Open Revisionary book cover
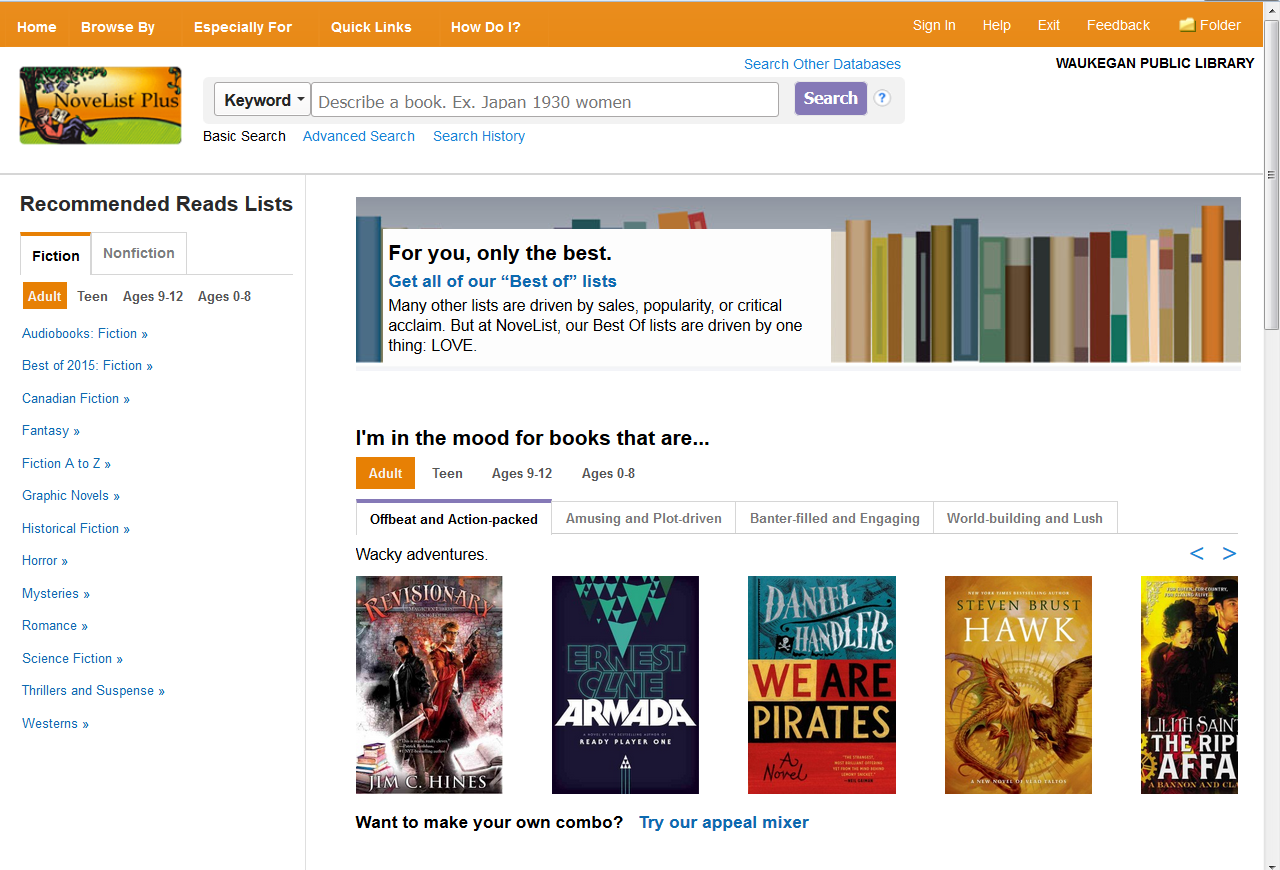The height and width of the screenshot is (870, 1280). click(x=429, y=685)
